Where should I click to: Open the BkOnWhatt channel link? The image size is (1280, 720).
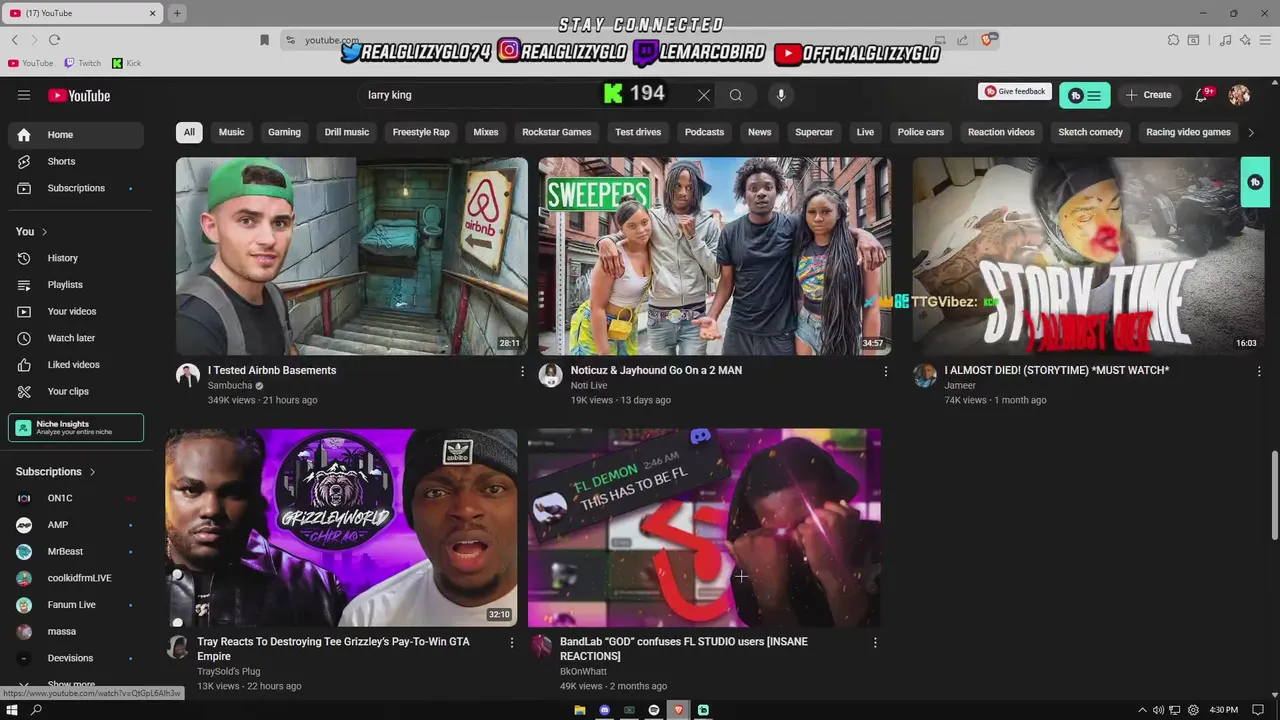pyautogui.click(x=583, y=672)
